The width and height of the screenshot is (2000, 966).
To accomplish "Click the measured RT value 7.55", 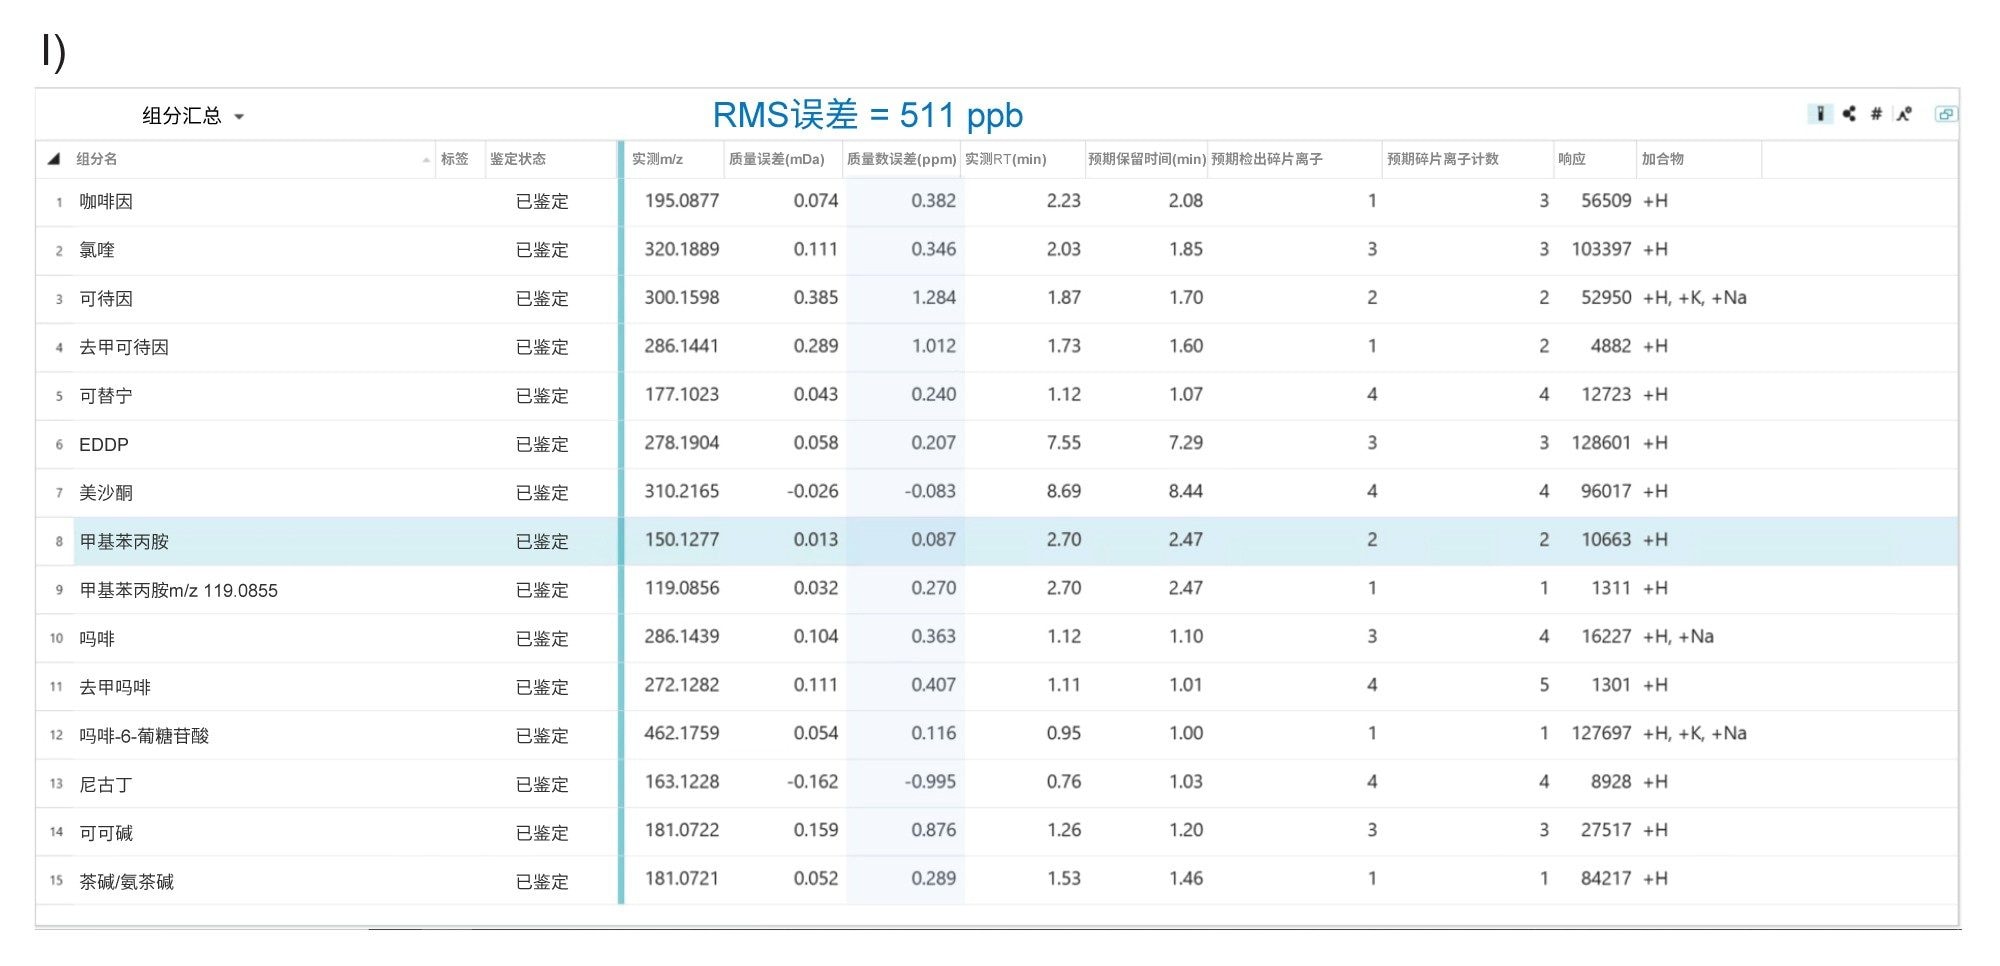I will (1063, 443).
